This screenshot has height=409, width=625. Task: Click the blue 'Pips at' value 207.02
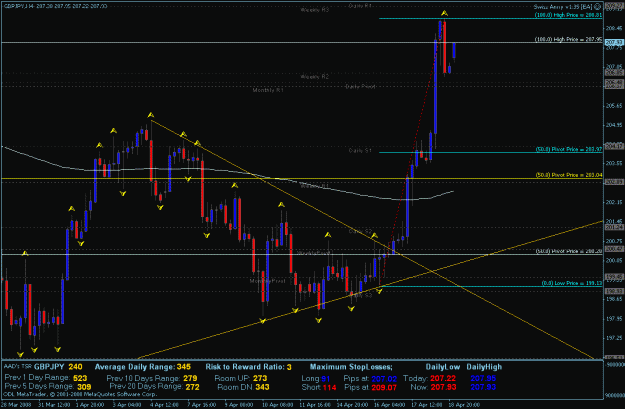tap(384, 378)
